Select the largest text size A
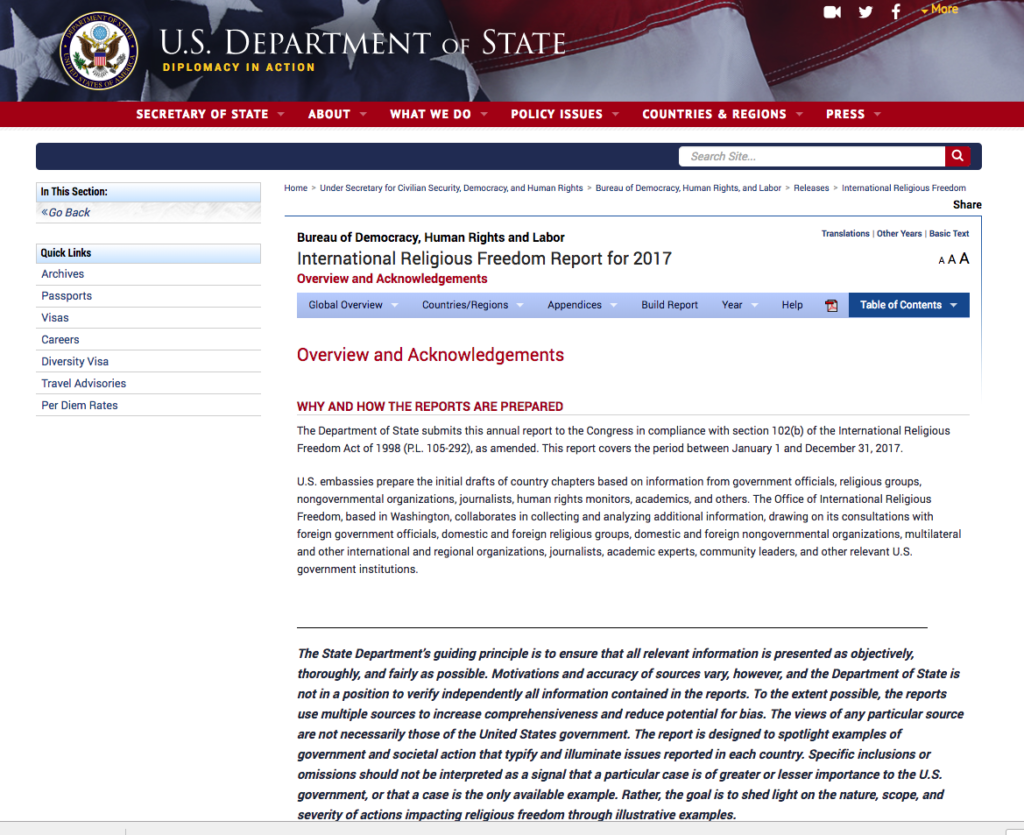The image size is (1024, 835). click(964, 259)
